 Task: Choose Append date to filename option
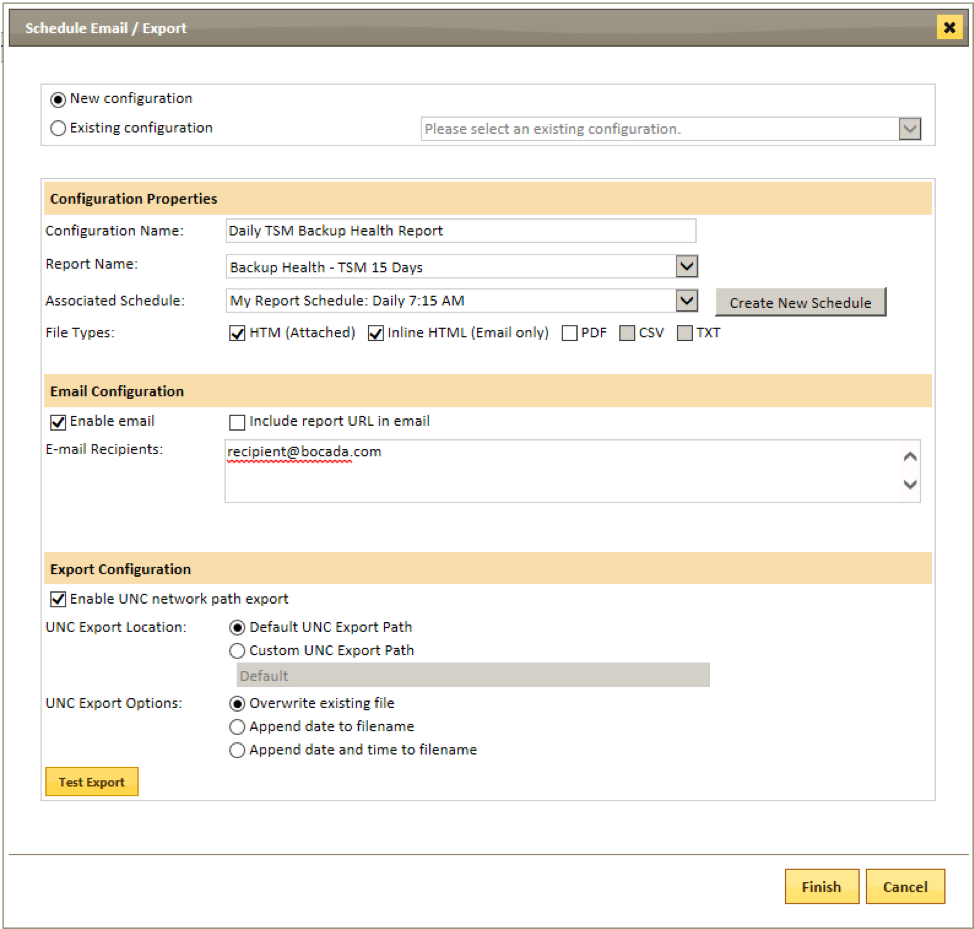tap(237, 727)
